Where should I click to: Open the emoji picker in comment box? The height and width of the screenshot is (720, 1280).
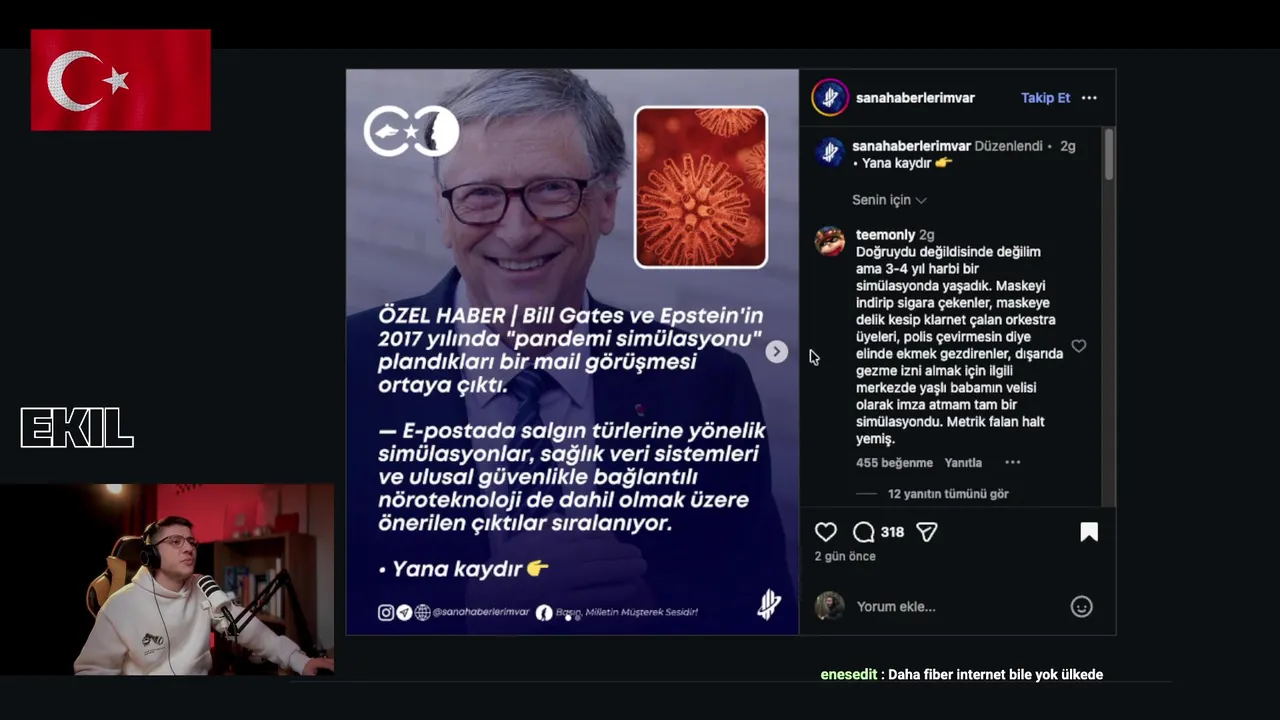click(1081, 606)
